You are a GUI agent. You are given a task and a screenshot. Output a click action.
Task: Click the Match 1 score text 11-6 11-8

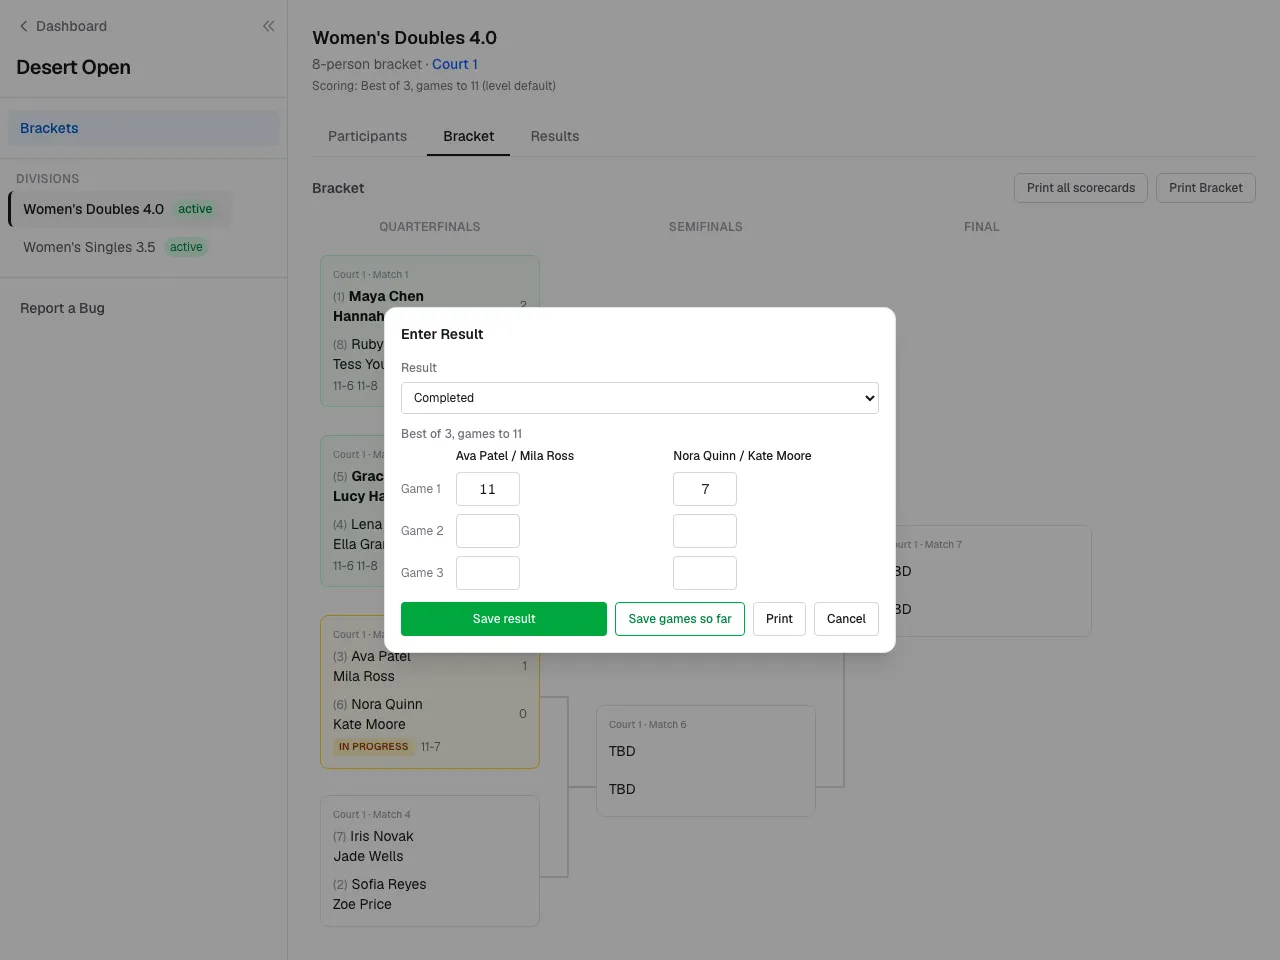pos(355,386)
